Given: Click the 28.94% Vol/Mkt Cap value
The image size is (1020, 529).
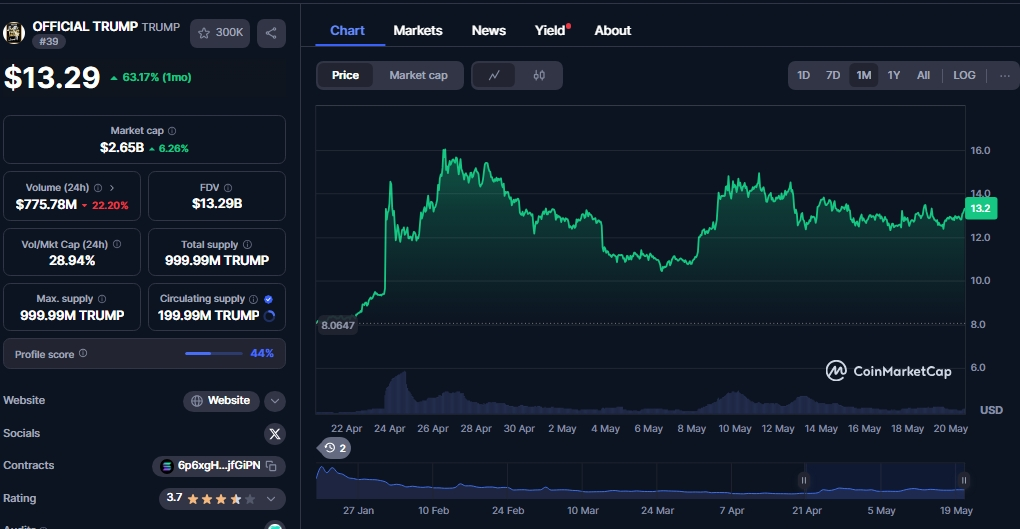Looking at the screenshot, I should click(x=72, y=260).
